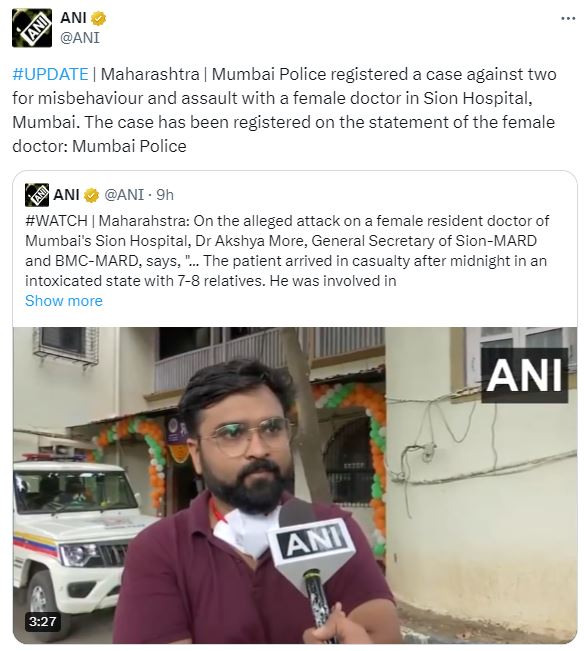The image size is (584, 651).
Task: Open the 9h timestamp of quoted tweet
Action: 165,195
